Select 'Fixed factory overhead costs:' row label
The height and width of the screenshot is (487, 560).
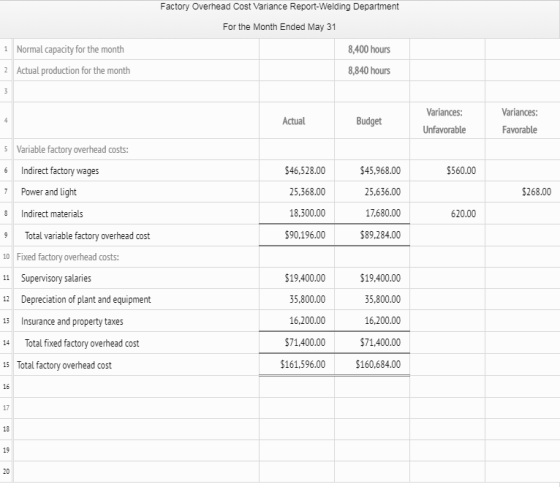click(x=68, y=257)
